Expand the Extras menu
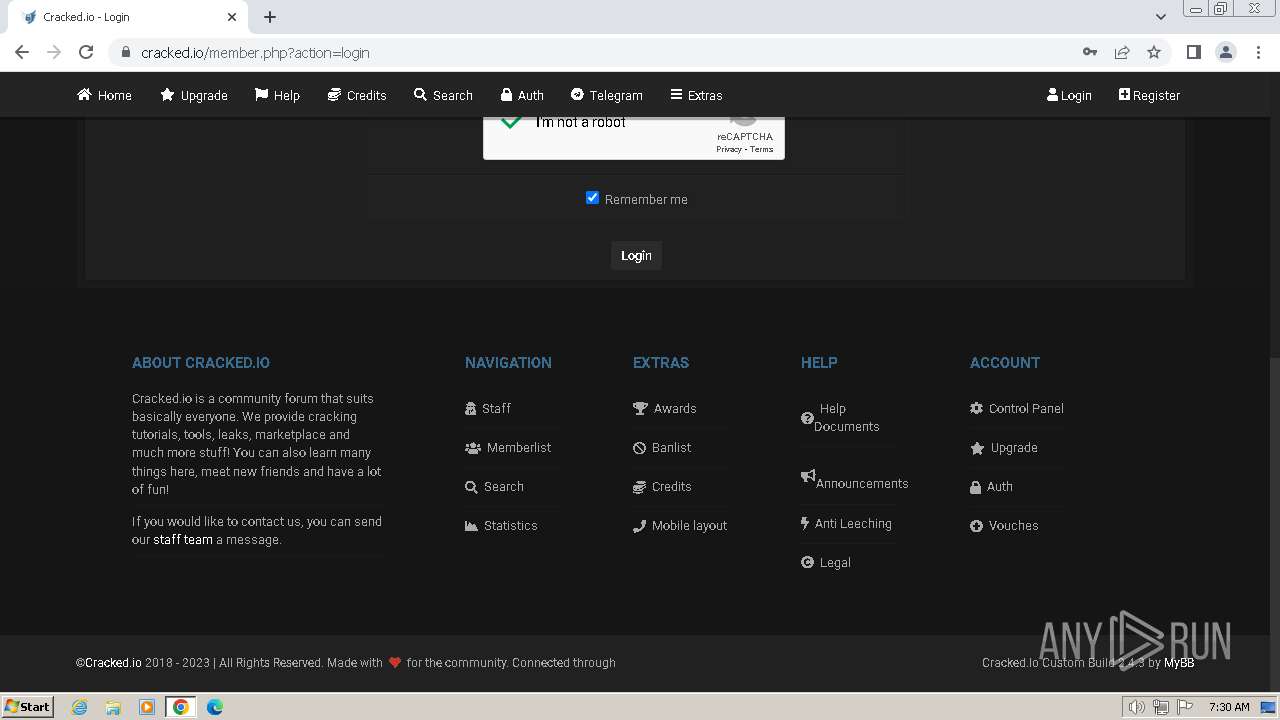1280x720 pixels. pyautogui.click(x=696, y=95)
